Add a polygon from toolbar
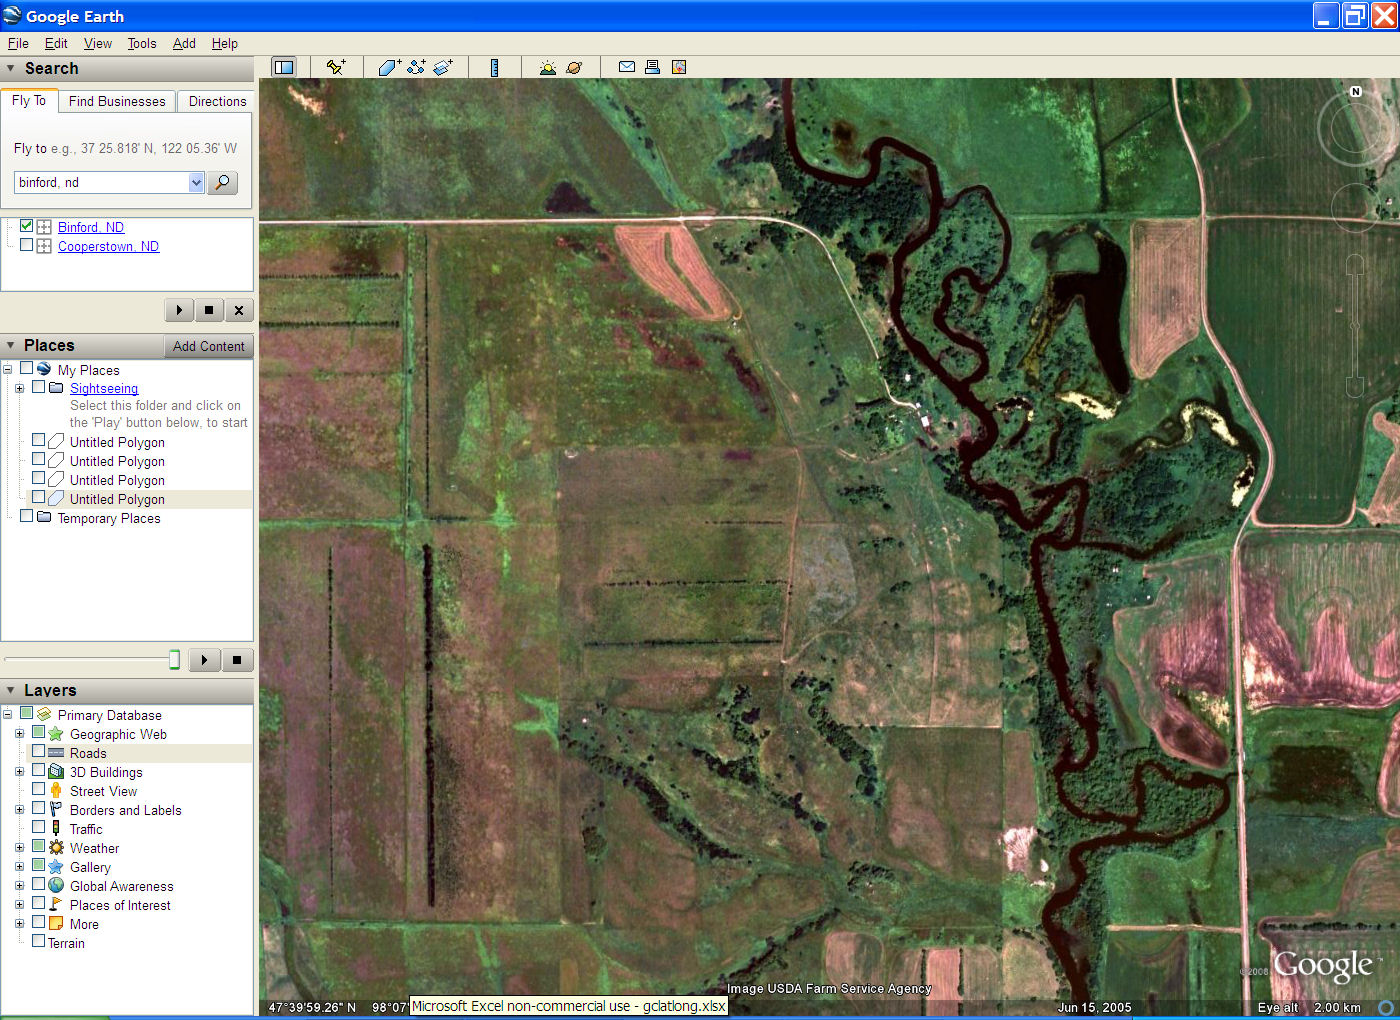The width and height of the screenshot is (1400, 1020). click(x=390, y=67)
